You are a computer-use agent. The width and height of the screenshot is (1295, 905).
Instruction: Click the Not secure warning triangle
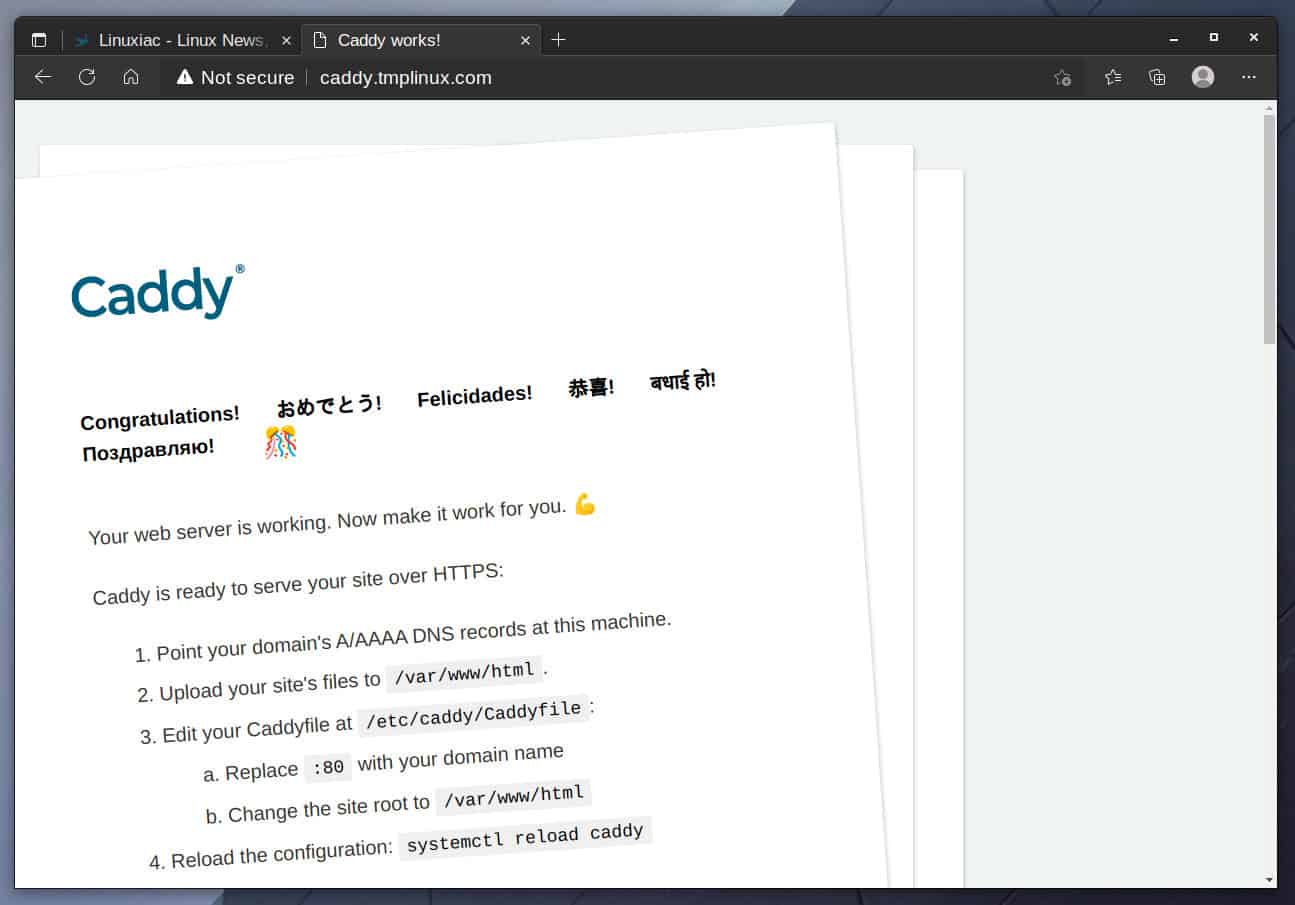(185, 77)
